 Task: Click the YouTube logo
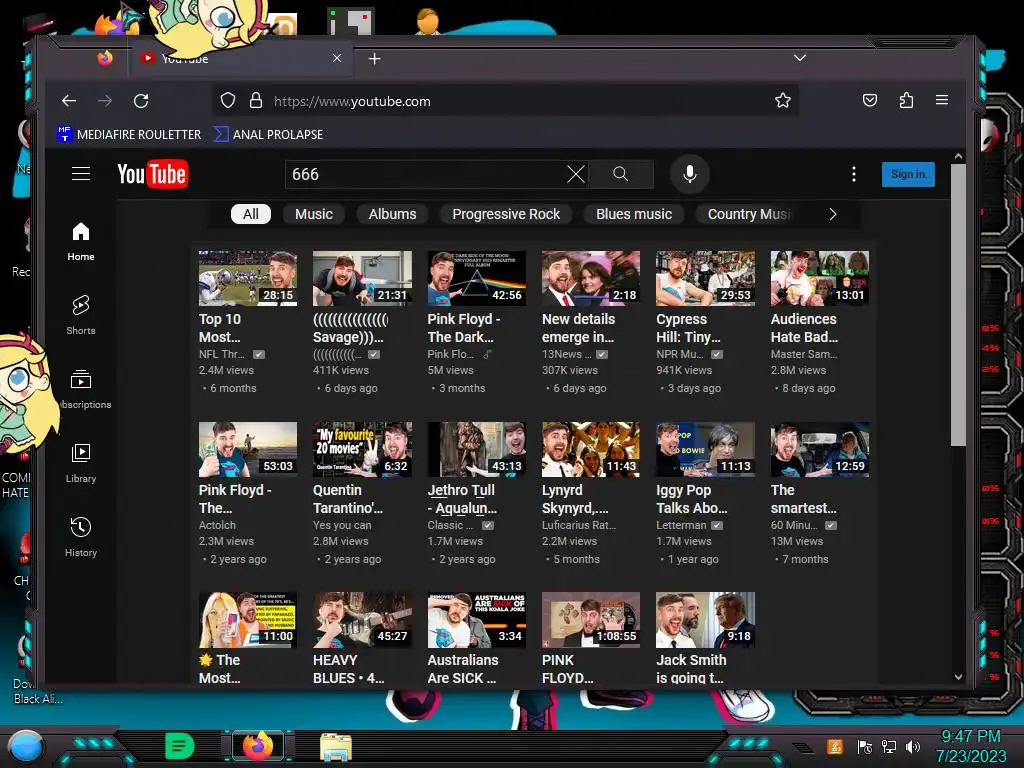[152, 174]
